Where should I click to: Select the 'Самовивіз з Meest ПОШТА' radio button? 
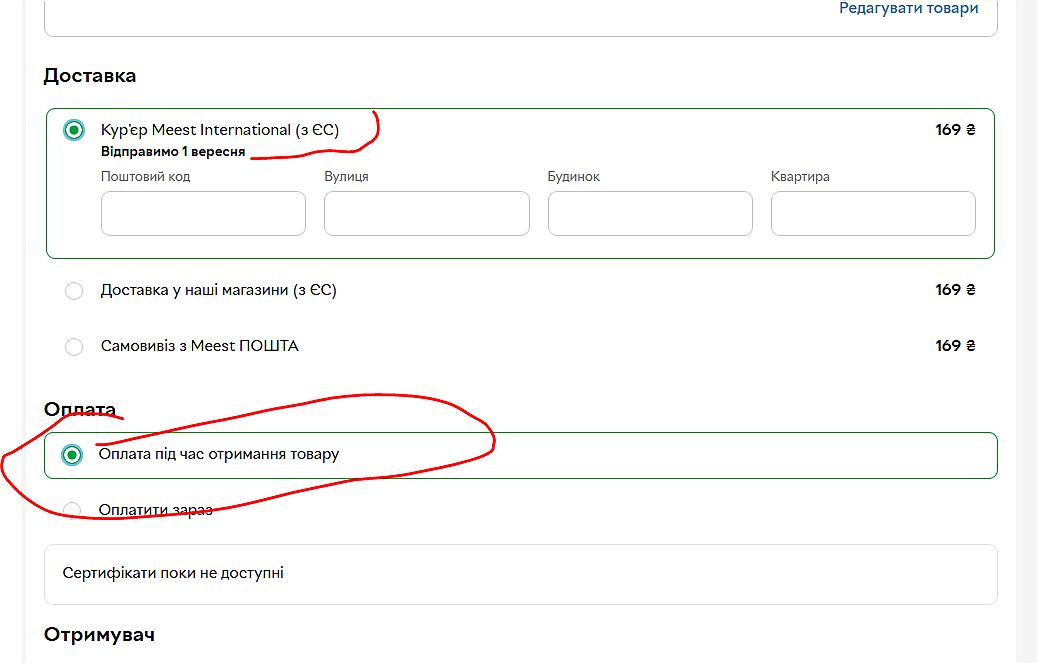(74, 347)
